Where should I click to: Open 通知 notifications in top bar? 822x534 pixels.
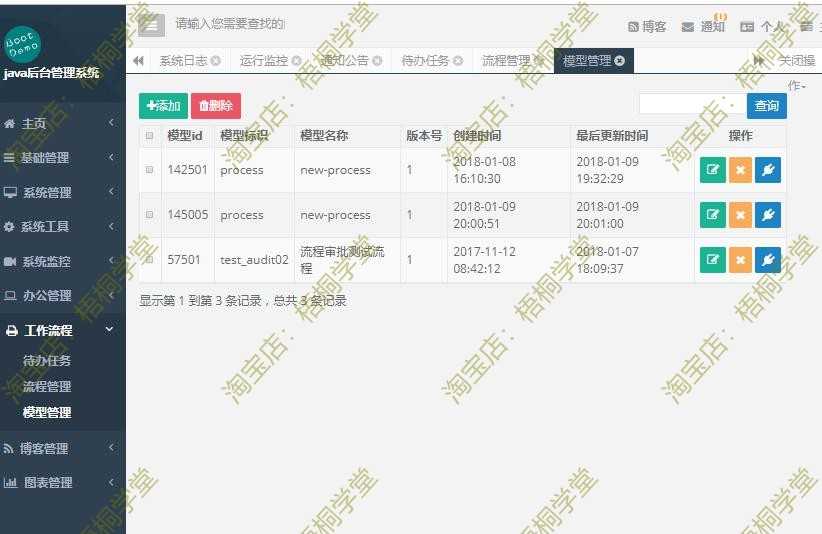[704, 26]
